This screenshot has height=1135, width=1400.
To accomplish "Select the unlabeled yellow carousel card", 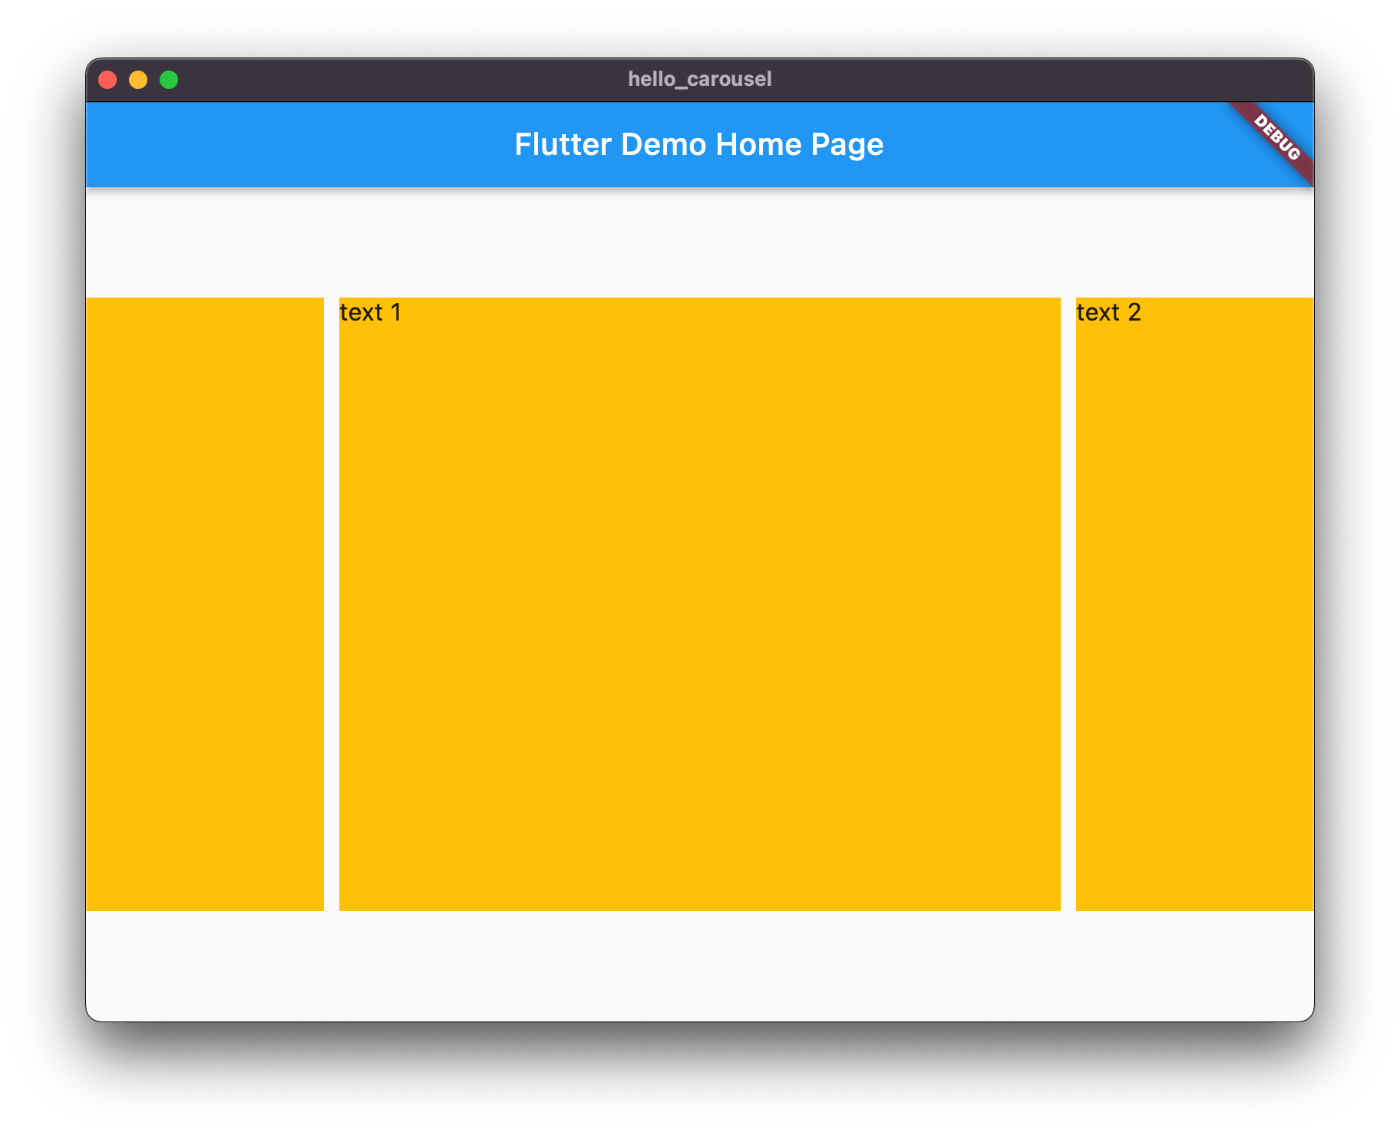I will coord(205,604).
